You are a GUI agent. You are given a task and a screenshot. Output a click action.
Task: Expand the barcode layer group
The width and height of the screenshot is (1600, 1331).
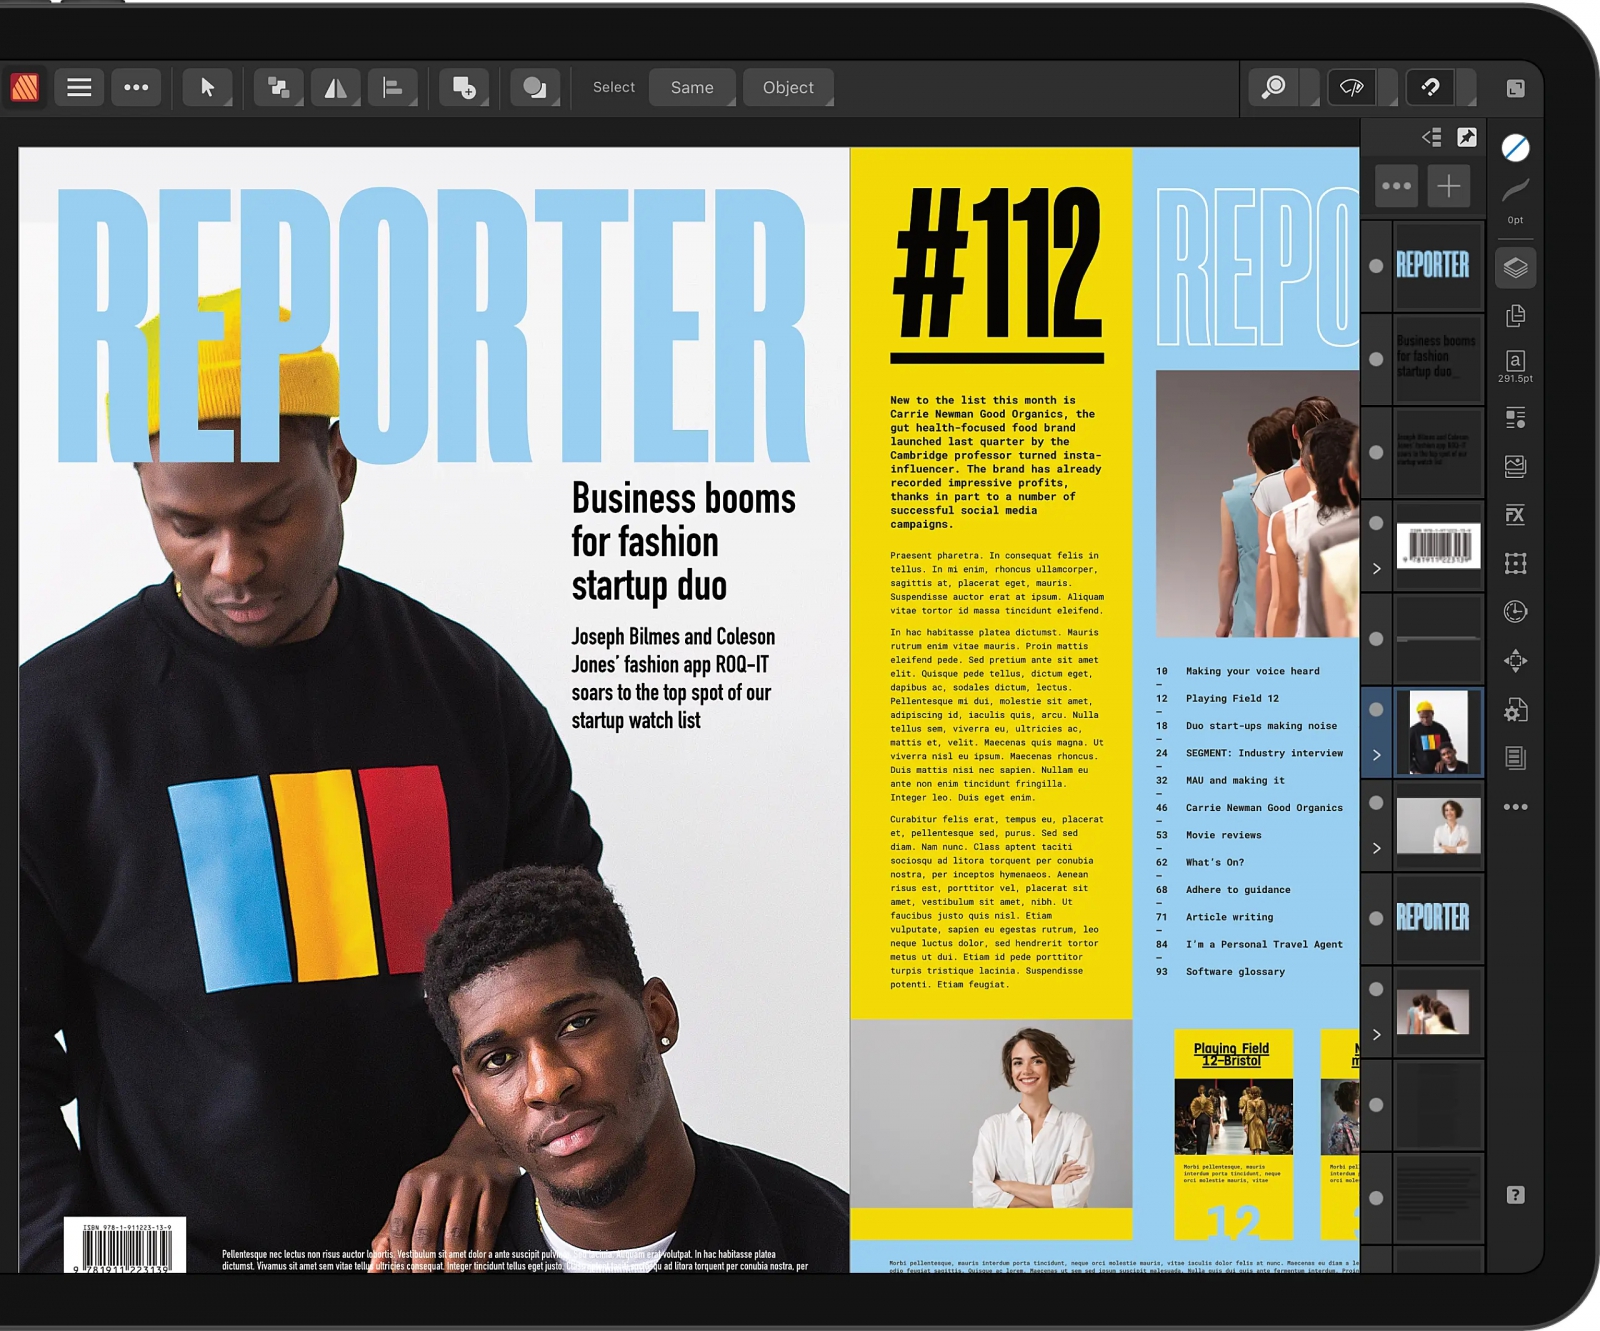coord(1376,569)
